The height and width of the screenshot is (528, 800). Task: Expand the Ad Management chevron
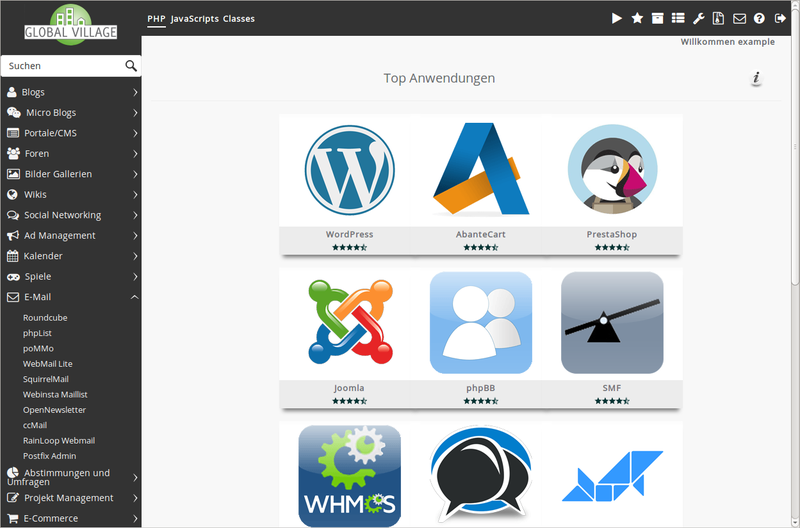tap(135, 236)
